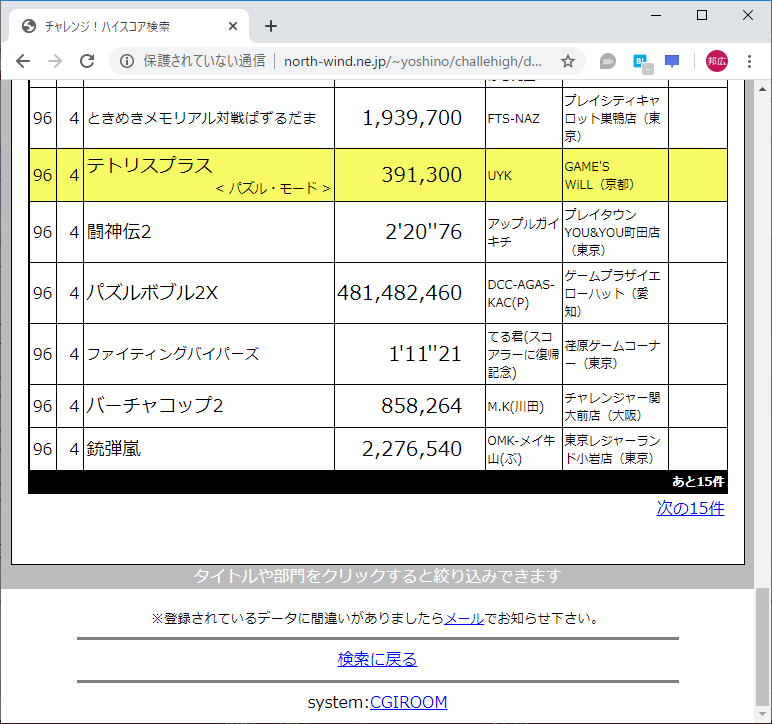
Task: Bookmark this page with the star icon
Action: click(x=568, y=61)
